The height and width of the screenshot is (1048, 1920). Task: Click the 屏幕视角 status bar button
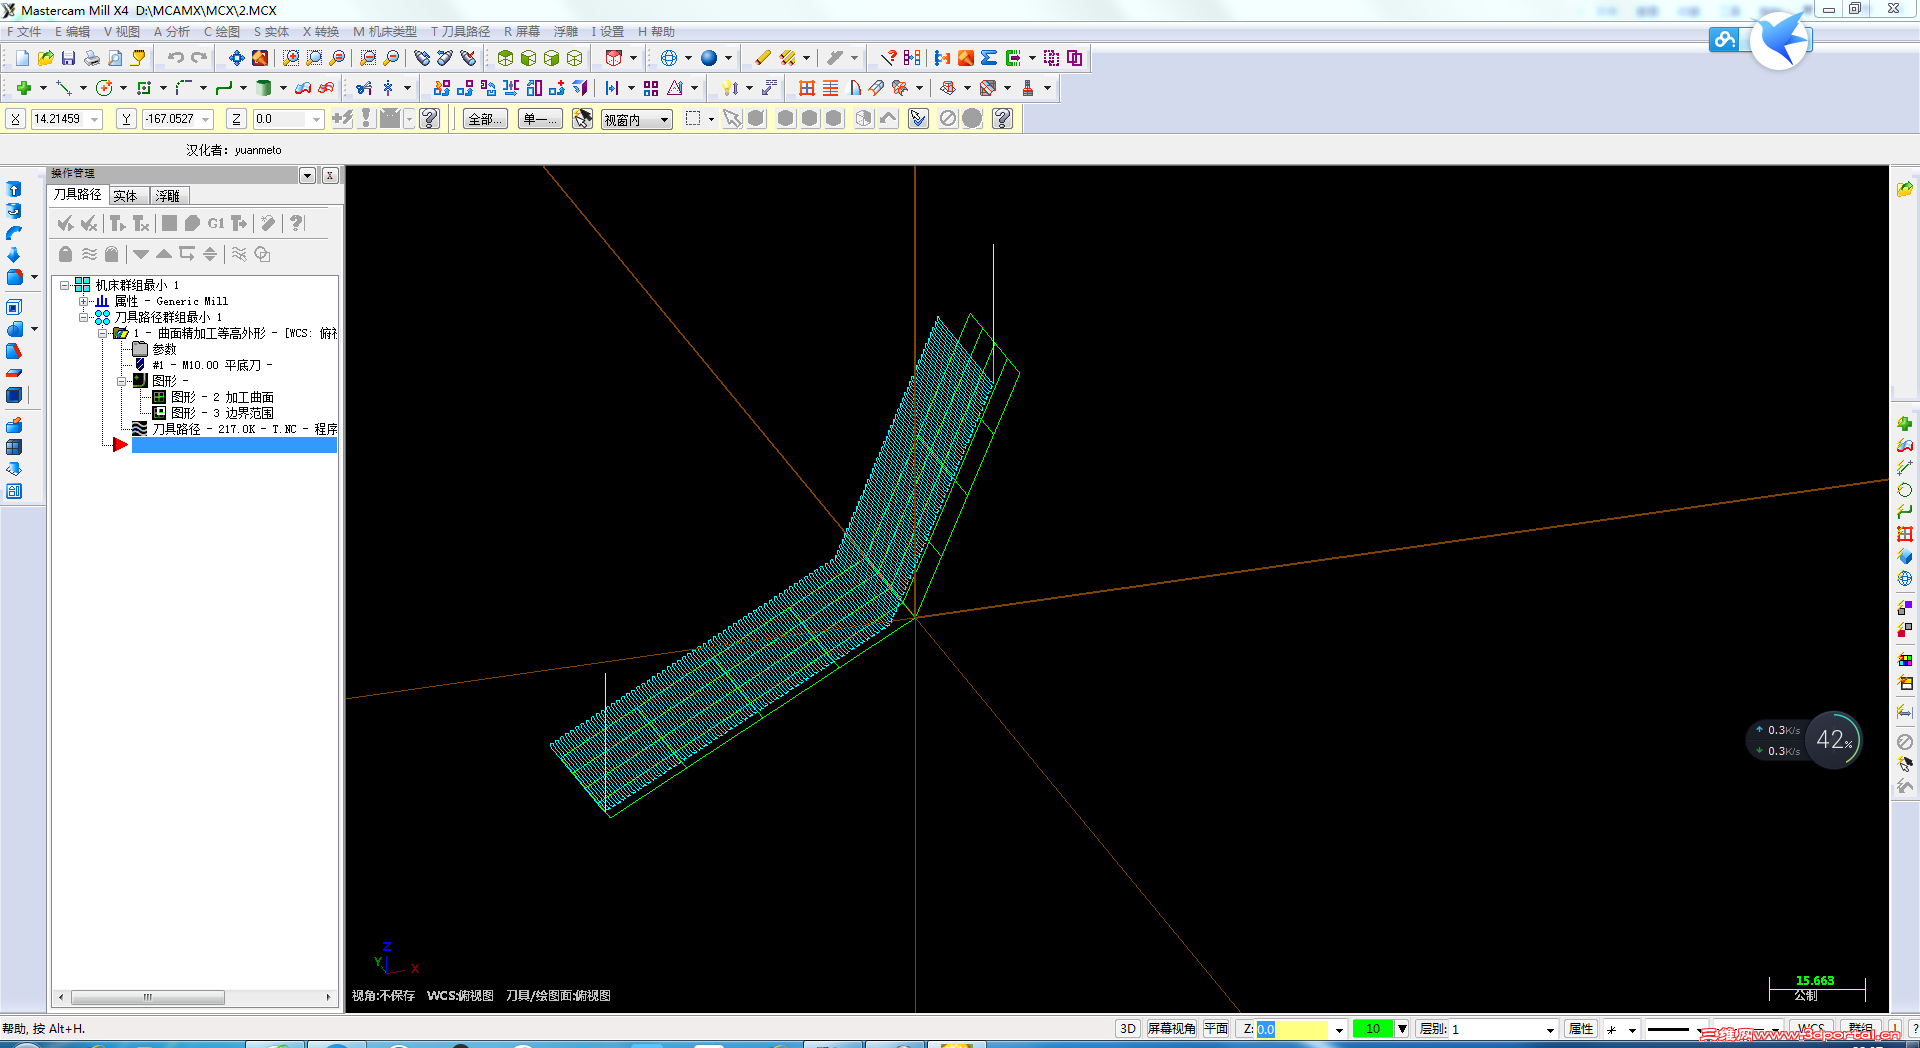tap(1171, 1029)
